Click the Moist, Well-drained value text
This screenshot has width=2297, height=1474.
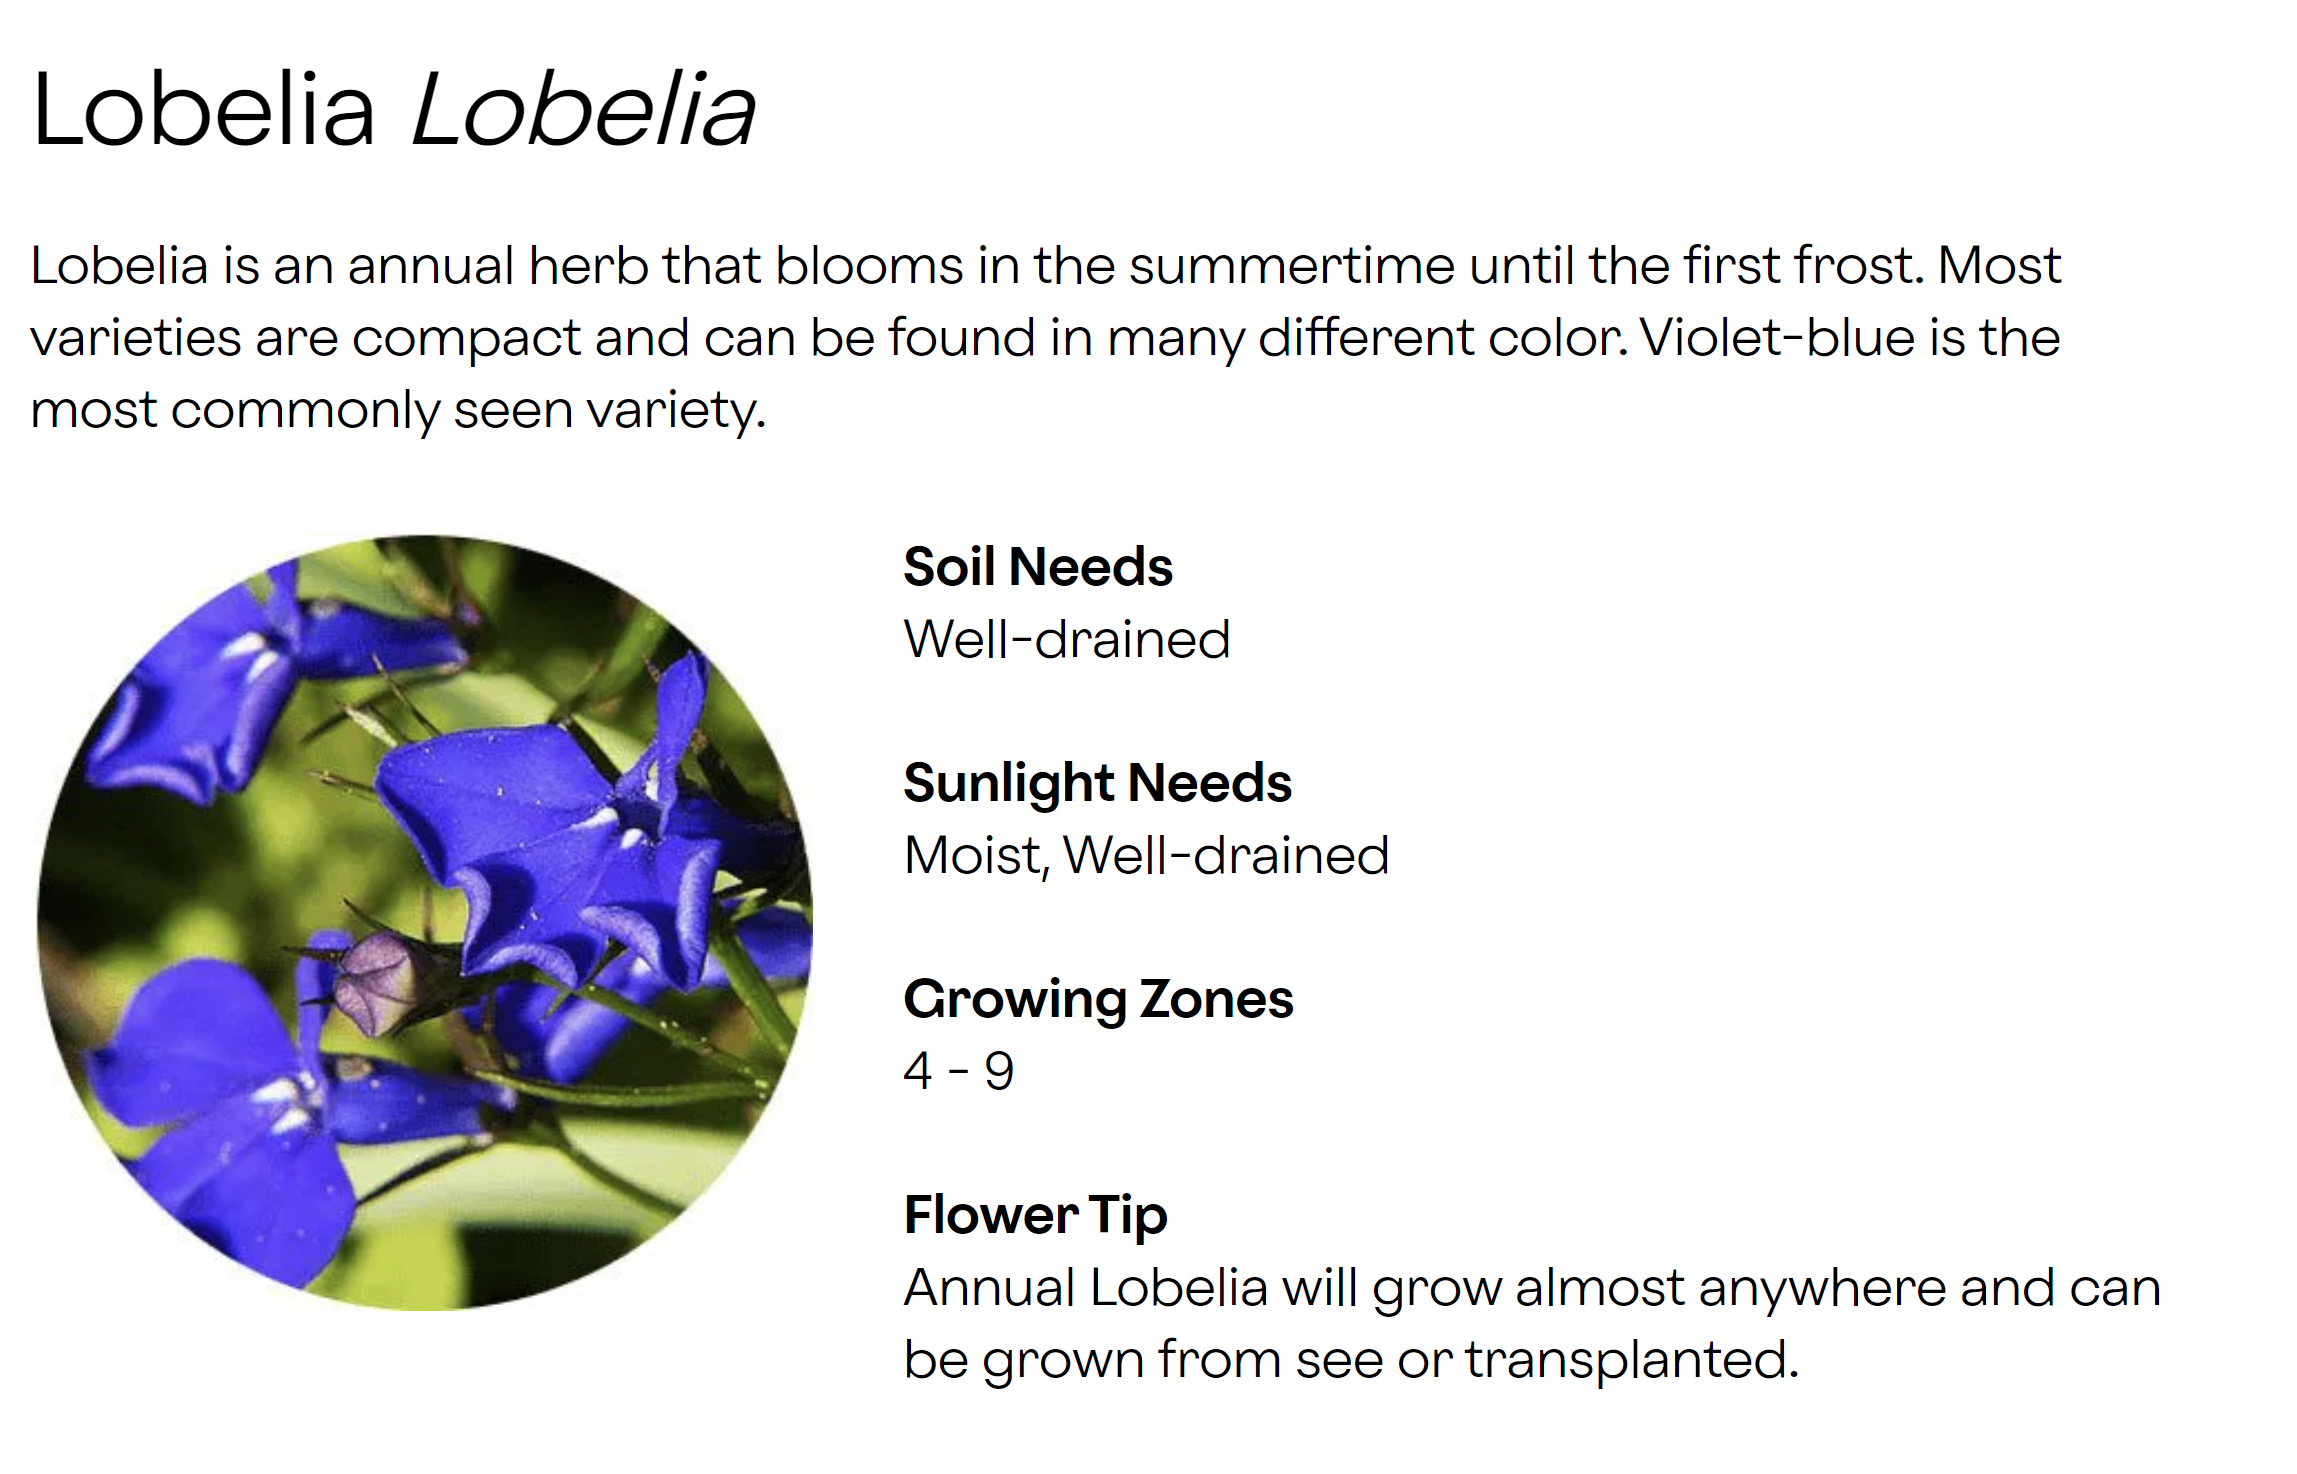pyautogui.click(x=1146, y=856)
